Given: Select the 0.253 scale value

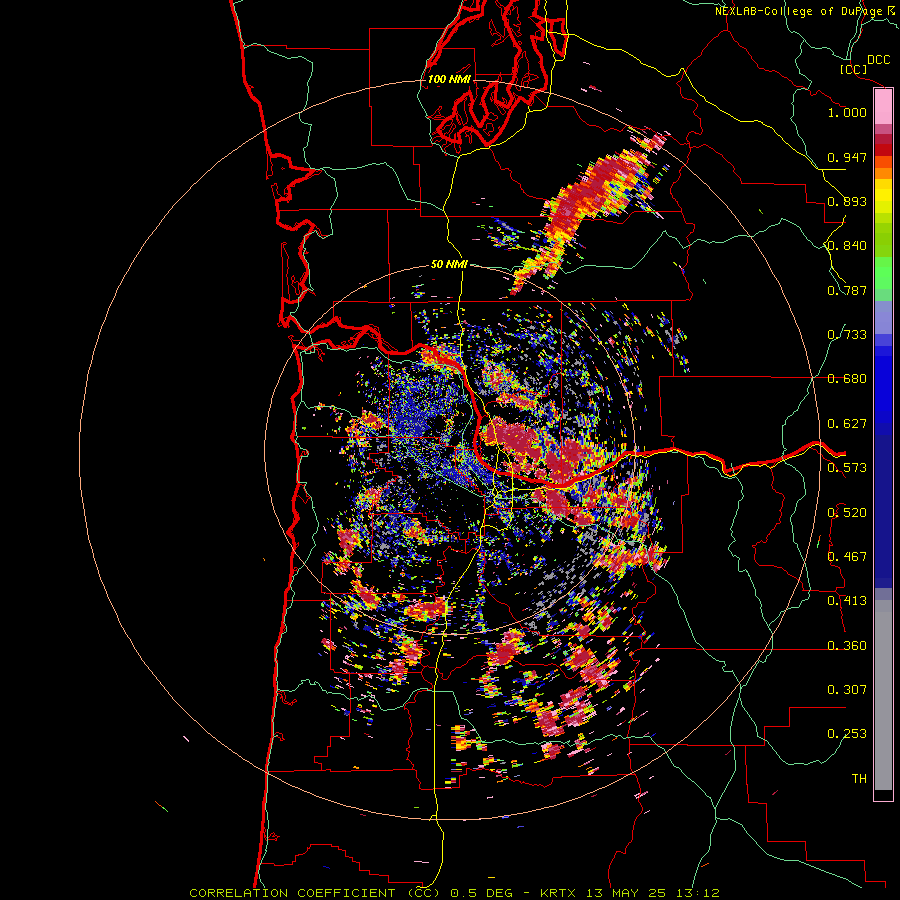Looking at the screenshot, I should point(847,734).
